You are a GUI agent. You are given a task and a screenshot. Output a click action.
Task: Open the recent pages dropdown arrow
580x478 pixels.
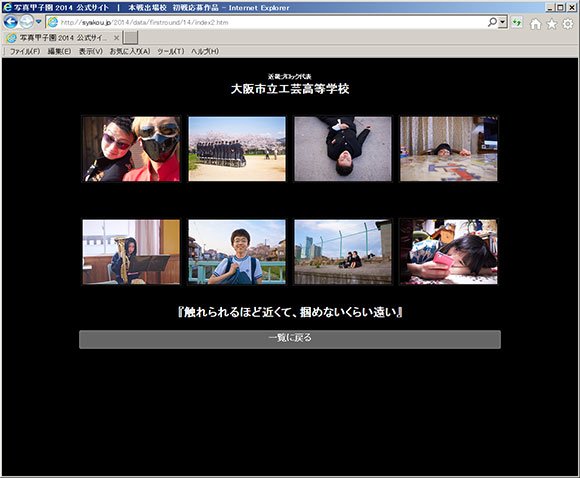click(x=38, y=22)
